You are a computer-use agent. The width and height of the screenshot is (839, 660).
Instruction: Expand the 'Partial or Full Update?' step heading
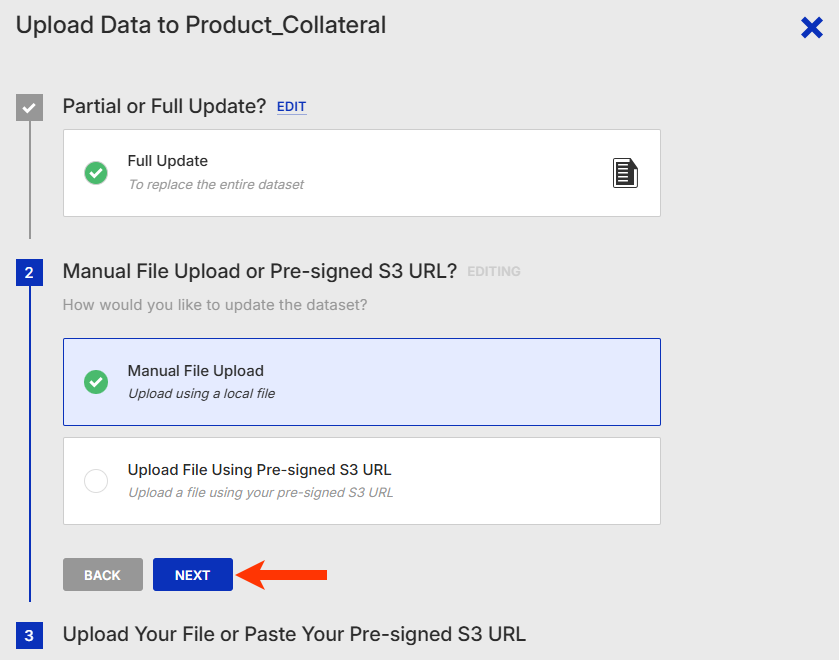click(x=164, y=106)
